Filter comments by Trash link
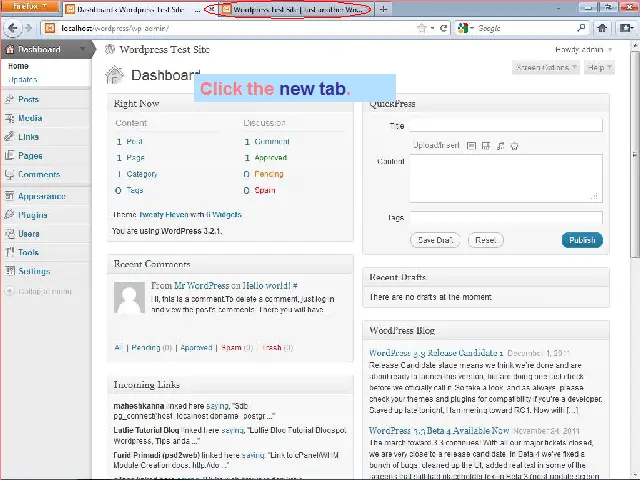The image size is (640, 480). 272,347
